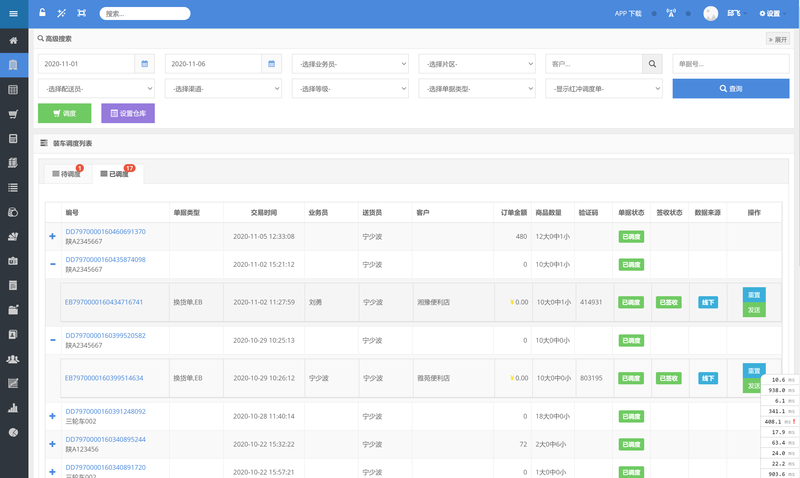Click the purple 设置仓库 button
The height and width of the screenshot is (478, 800).
128,113
